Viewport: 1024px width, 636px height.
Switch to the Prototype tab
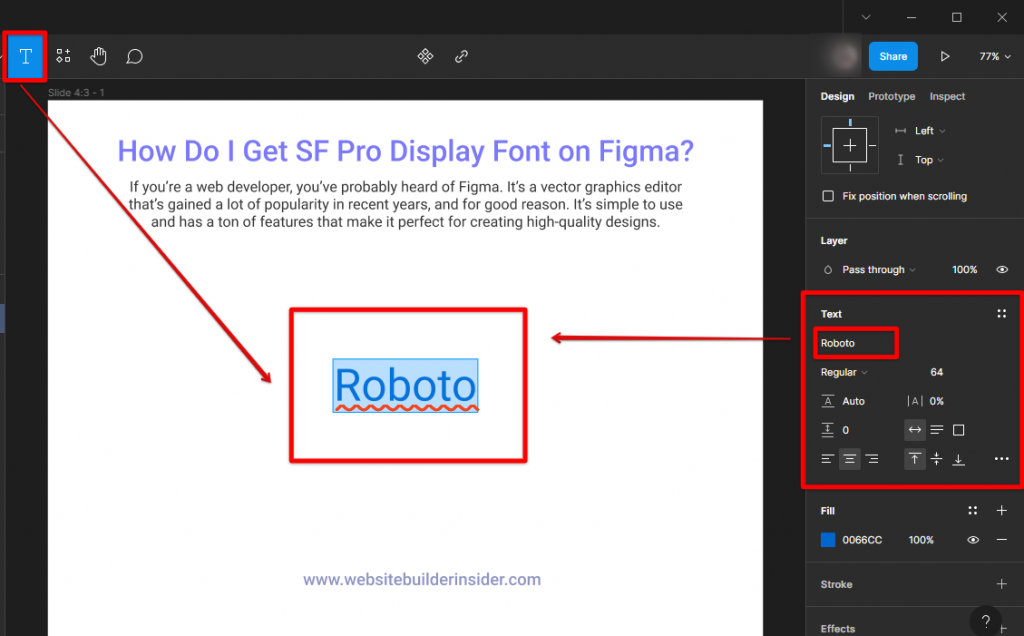[x=891, y=96]
